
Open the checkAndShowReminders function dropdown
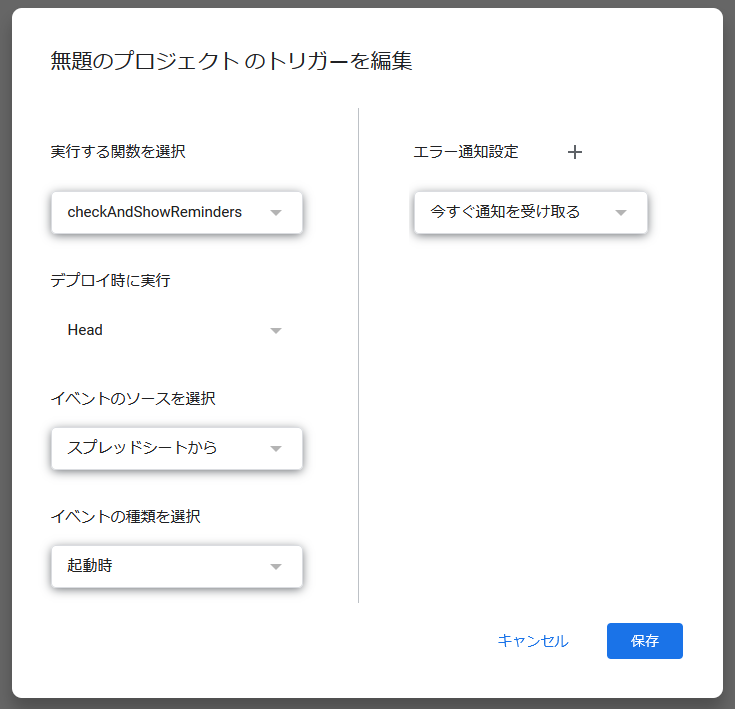[177, 212]
